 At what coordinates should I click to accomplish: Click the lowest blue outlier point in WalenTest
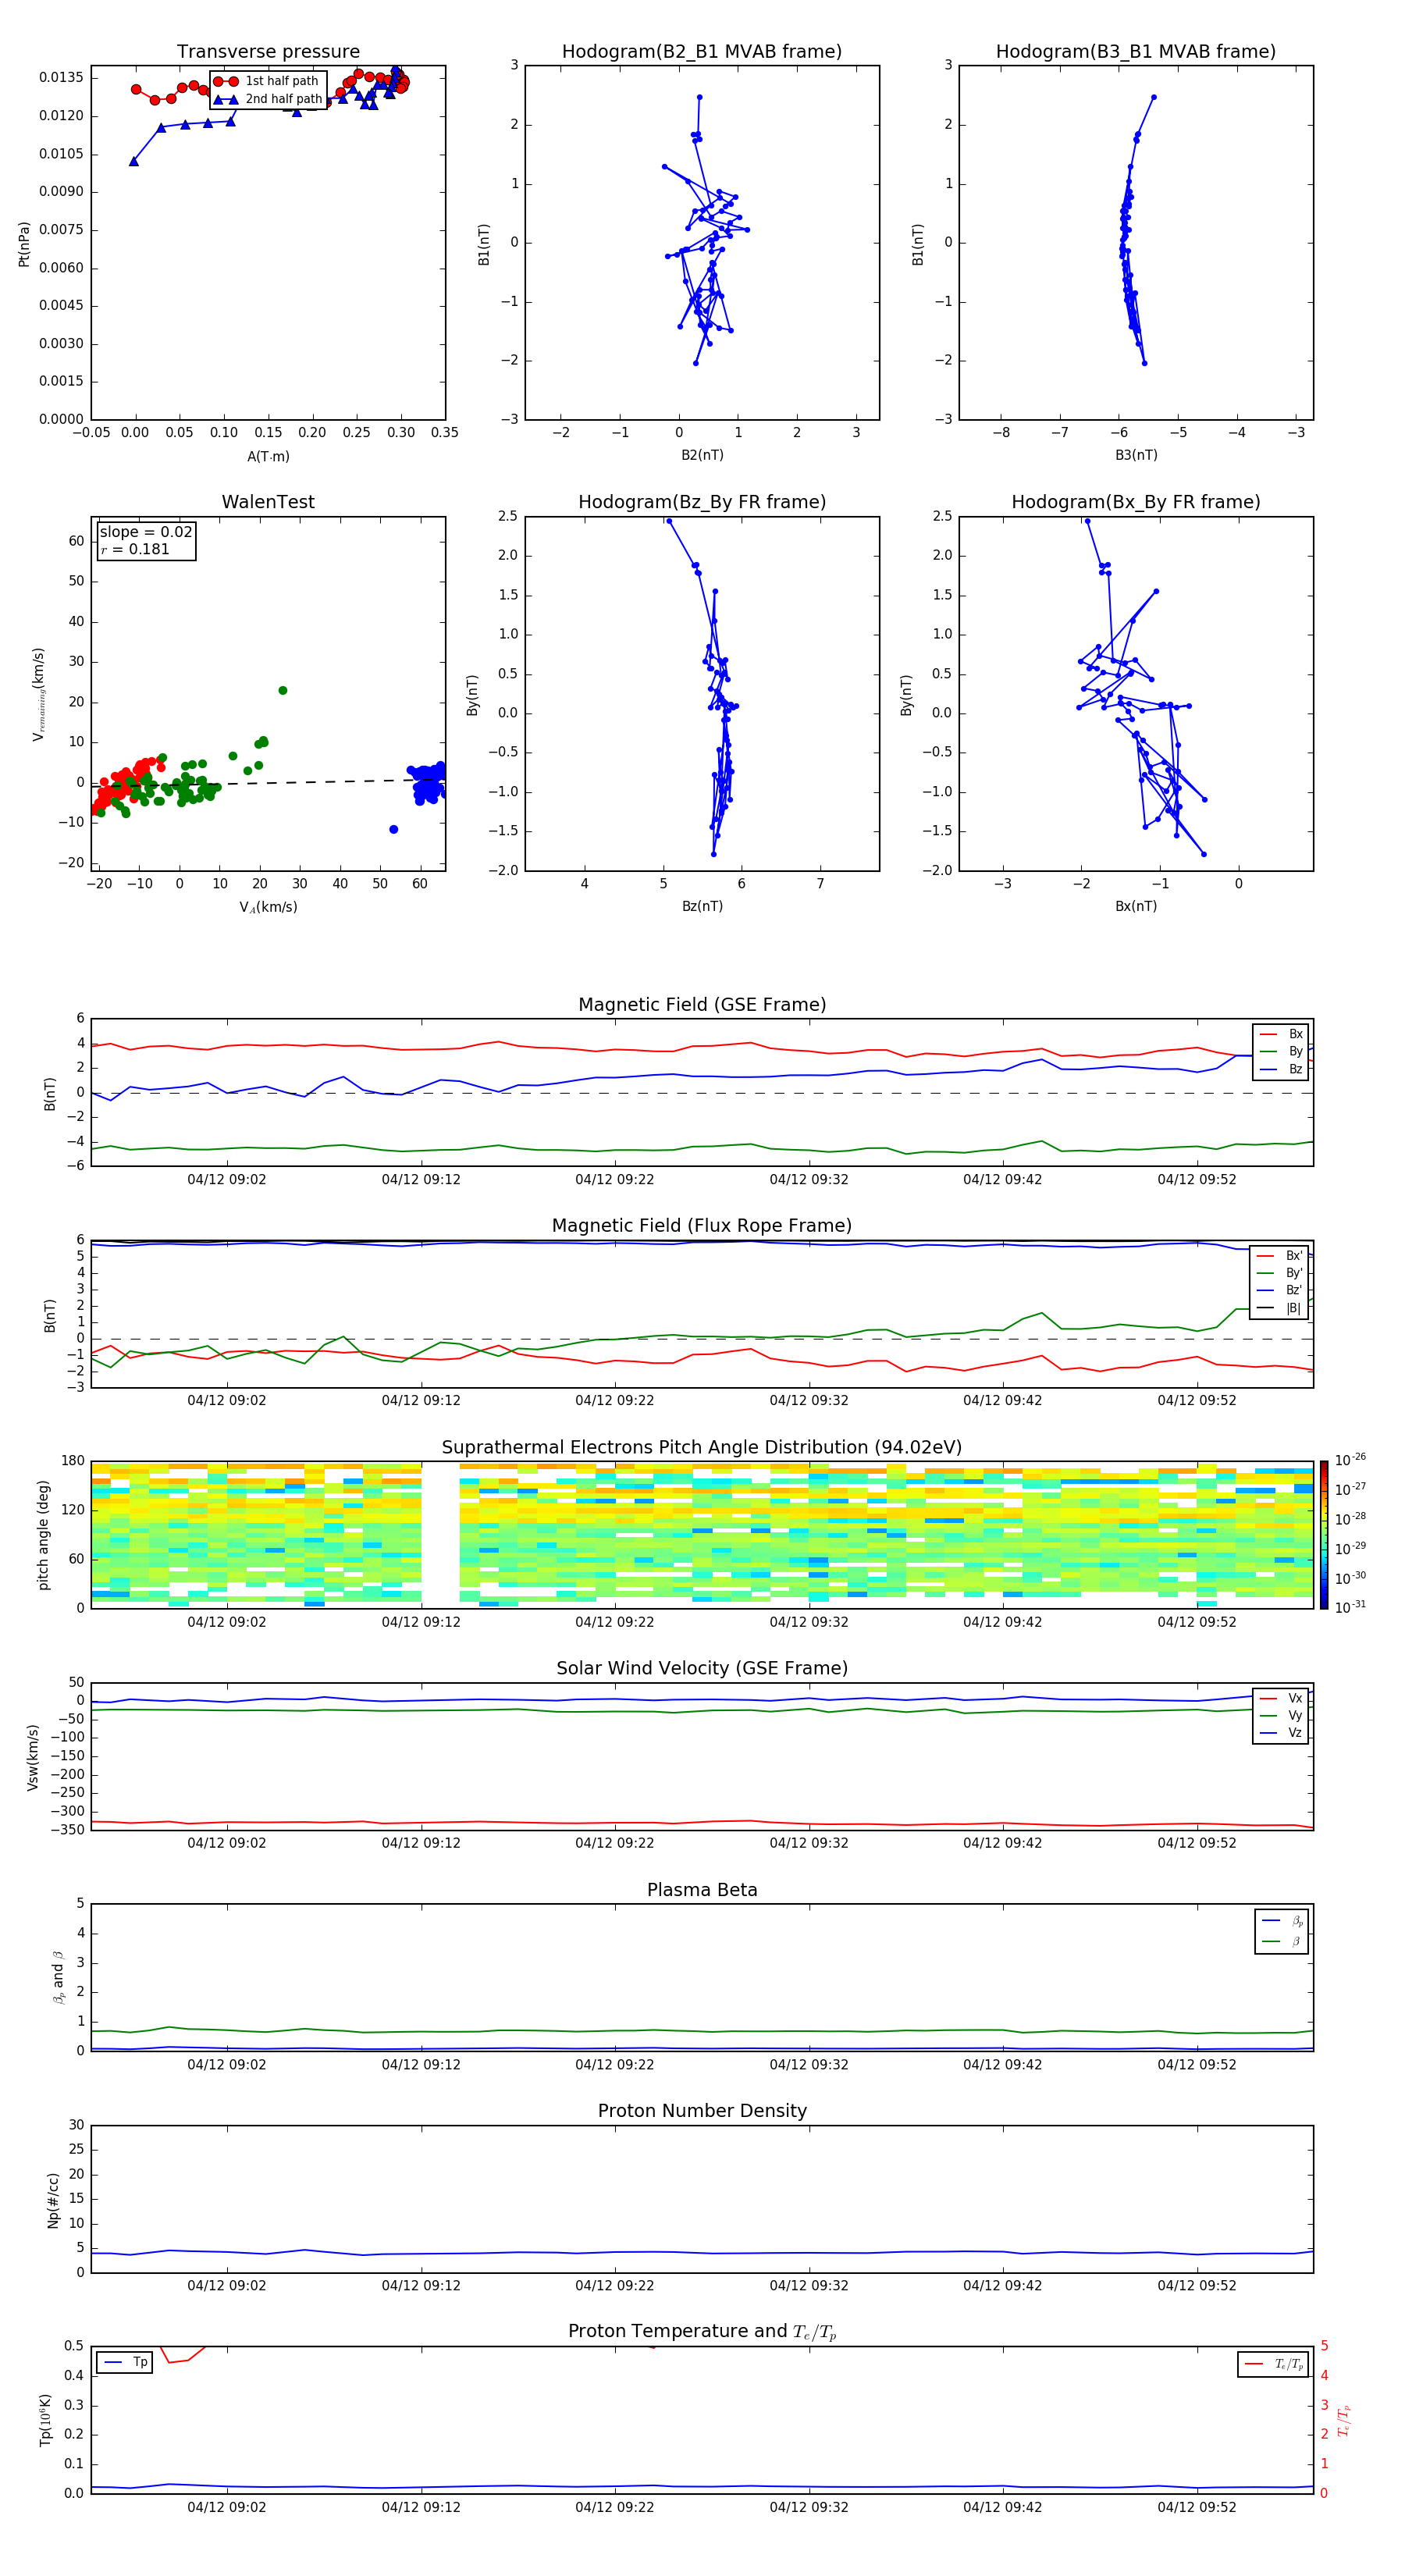394,829
